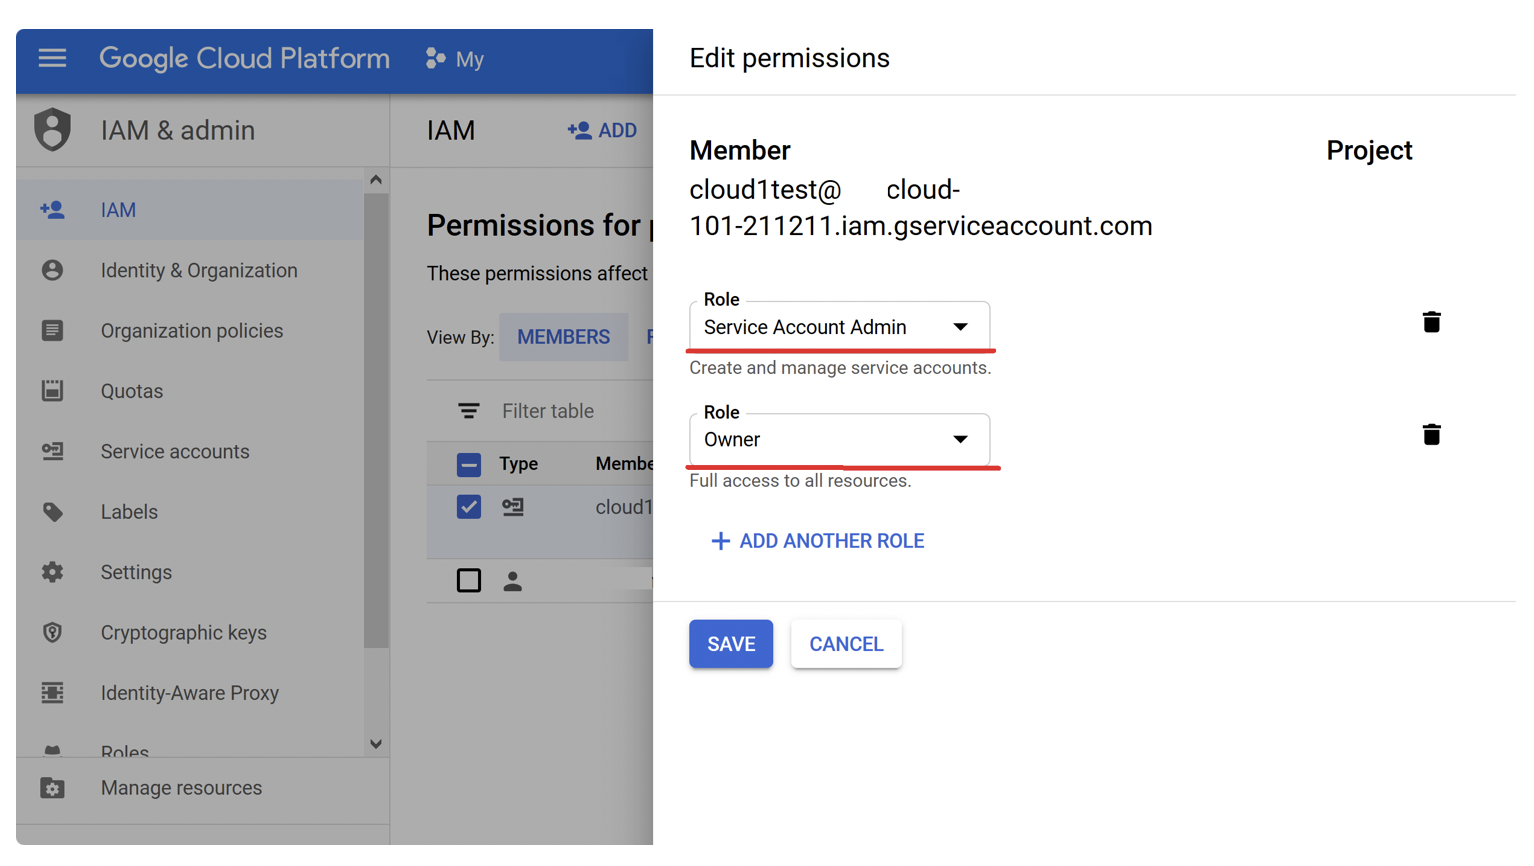Remove the Owner role with trash icon

point(1431,435)
